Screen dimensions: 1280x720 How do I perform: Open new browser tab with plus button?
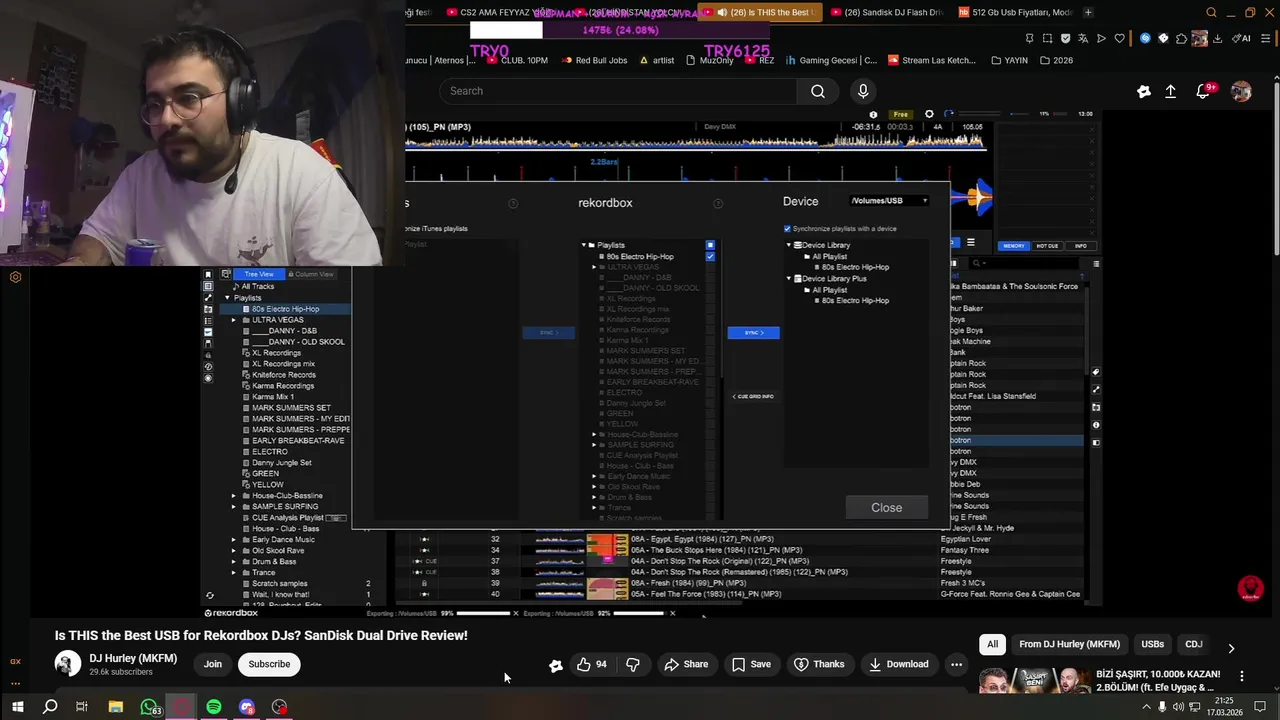tap(1088, 12)
